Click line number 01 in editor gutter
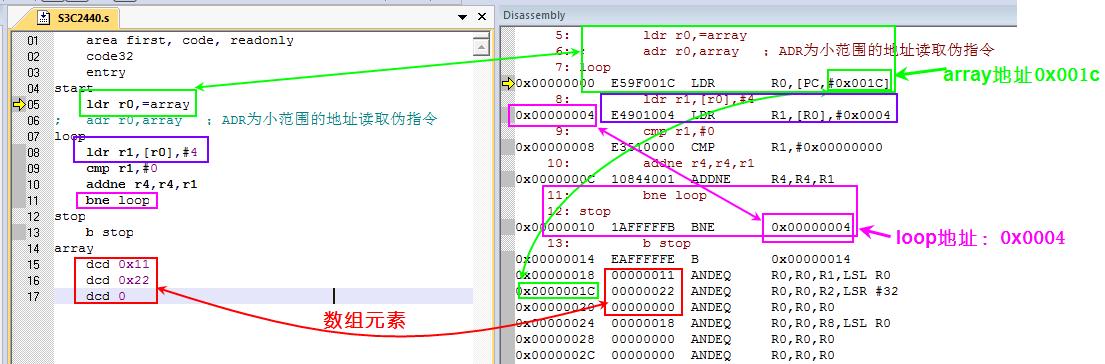Screen dimensions: 1105x364 (33, 40)
